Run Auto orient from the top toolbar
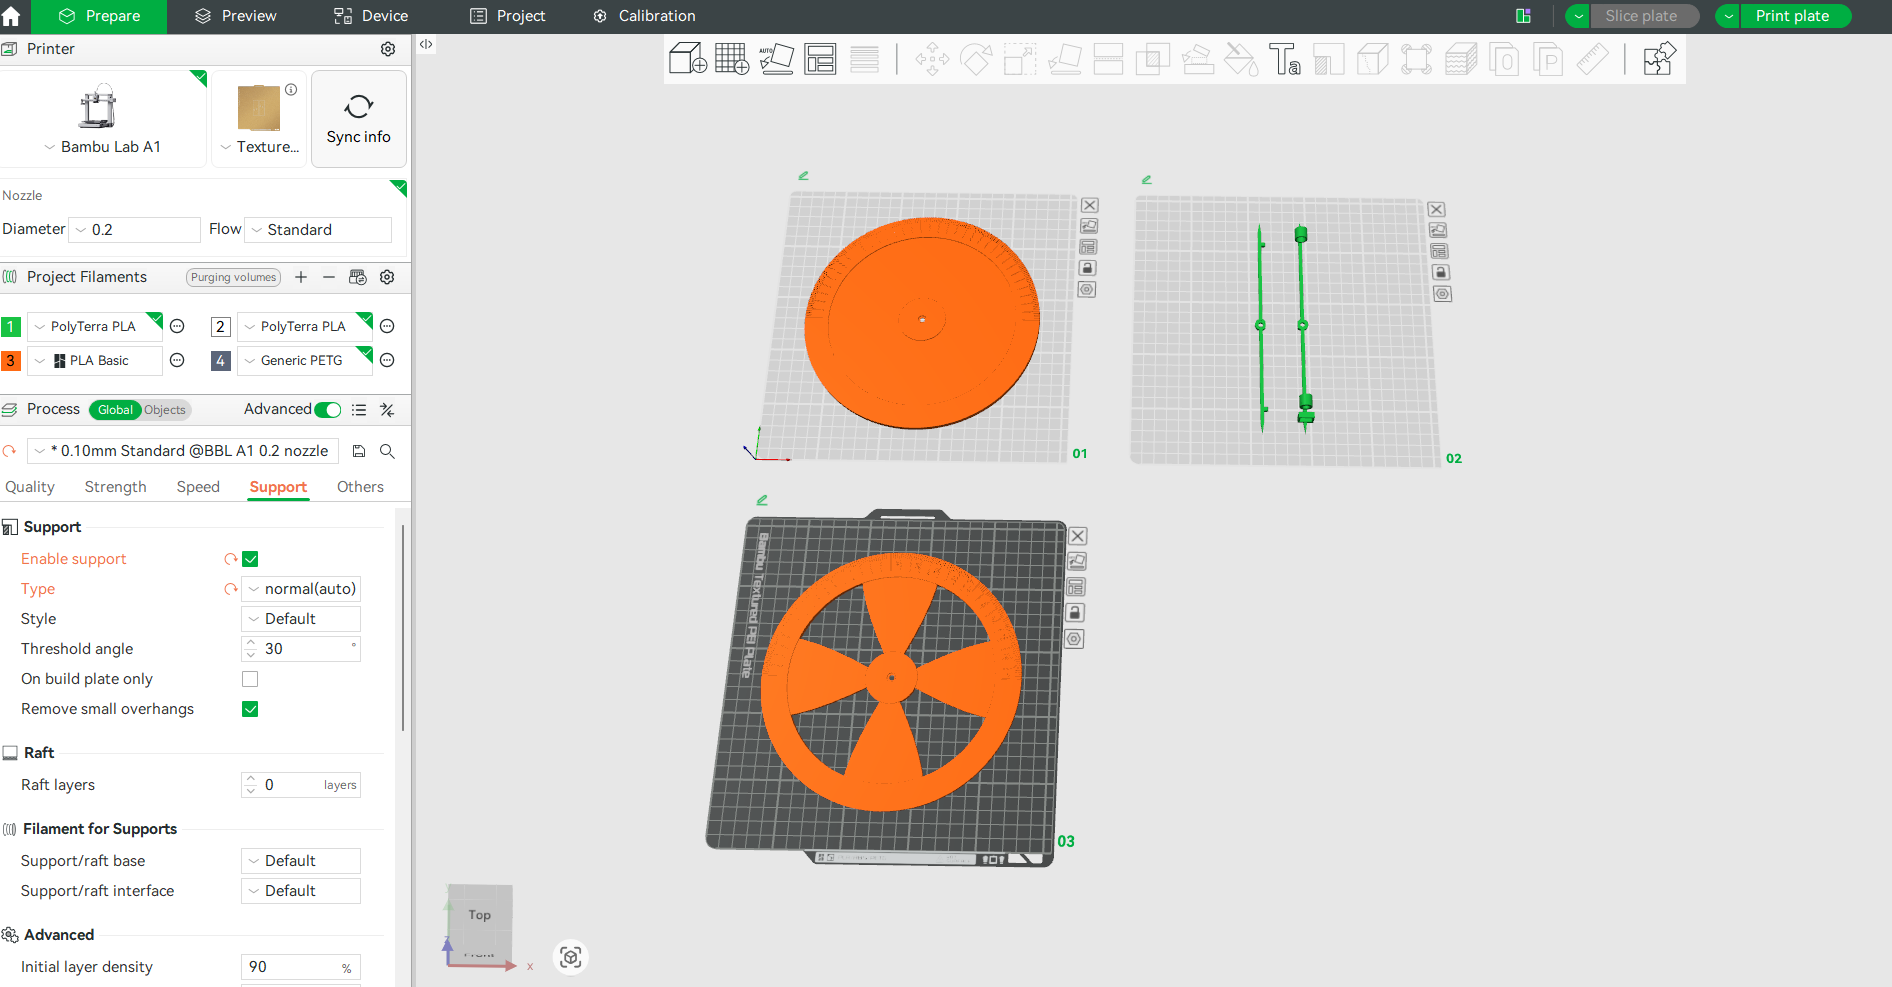This screenshot has width=1892, height=987. coord(776,59)
